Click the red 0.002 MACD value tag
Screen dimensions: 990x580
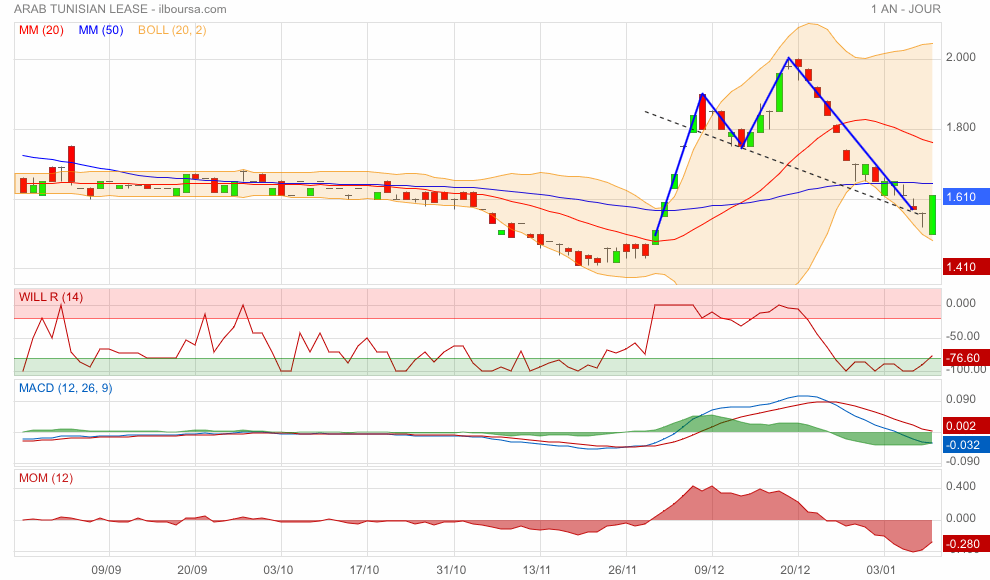coord(965,425)
